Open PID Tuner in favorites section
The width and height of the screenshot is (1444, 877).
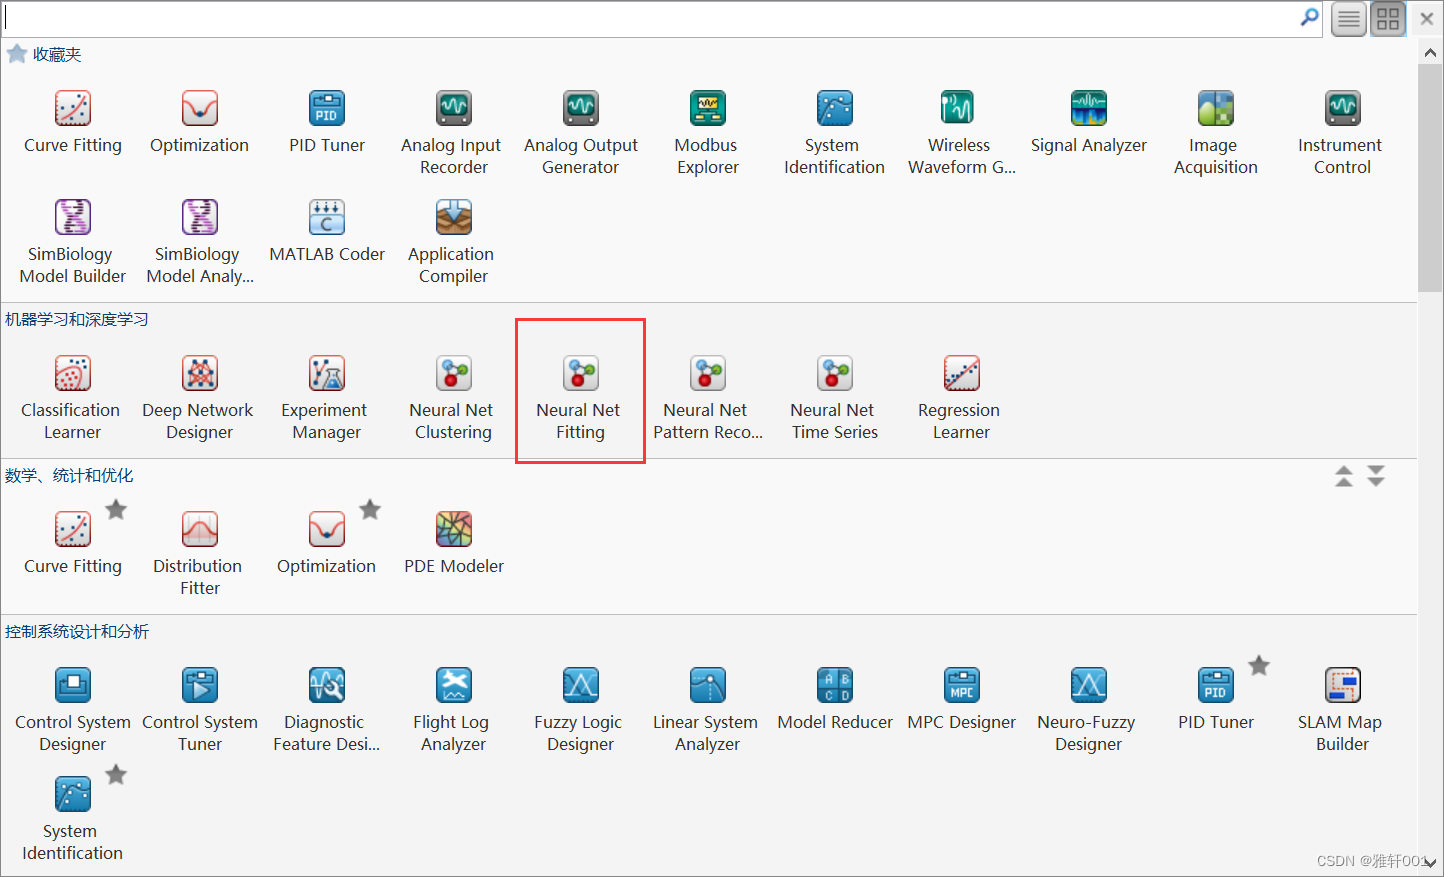pyautogui.click(x=327, y=123)
